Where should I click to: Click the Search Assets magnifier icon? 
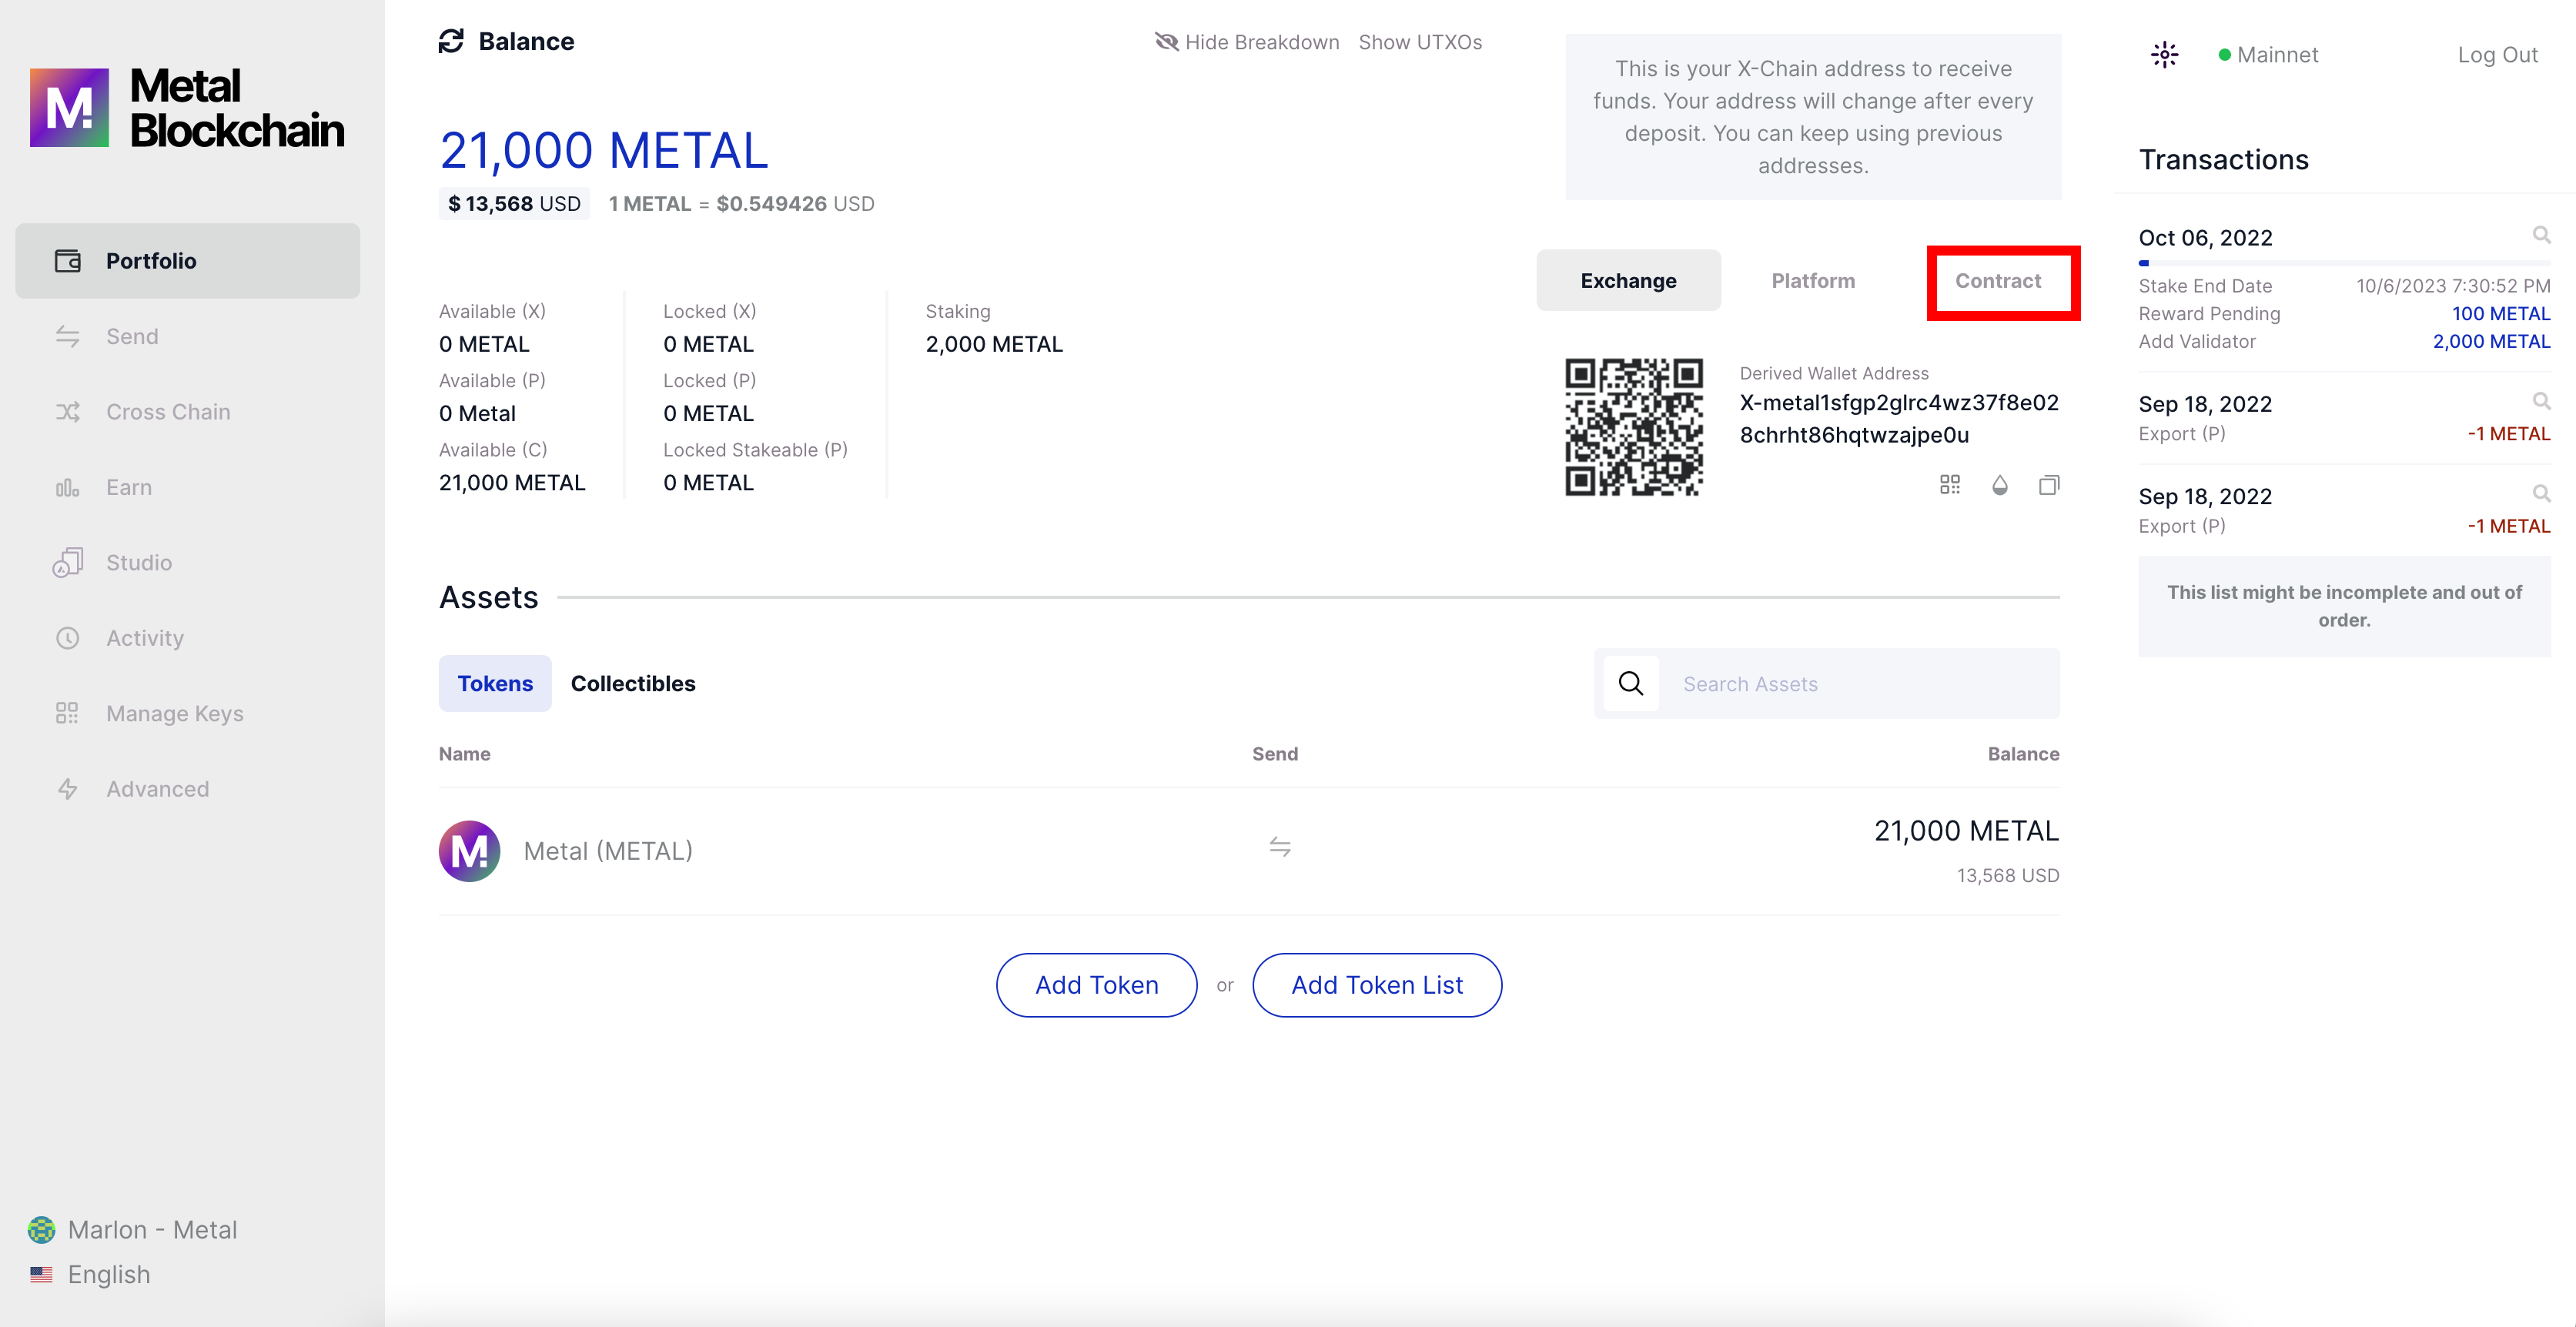tap(1630, 684)
